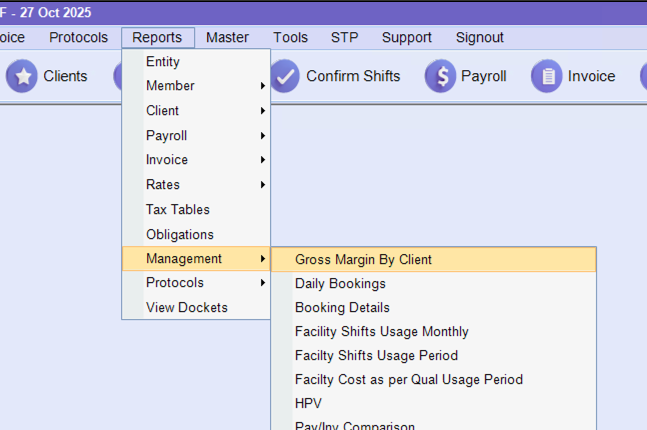Click the Clients star icon
The height and width of the screenshot is (430, 647).
pos(22,77)
